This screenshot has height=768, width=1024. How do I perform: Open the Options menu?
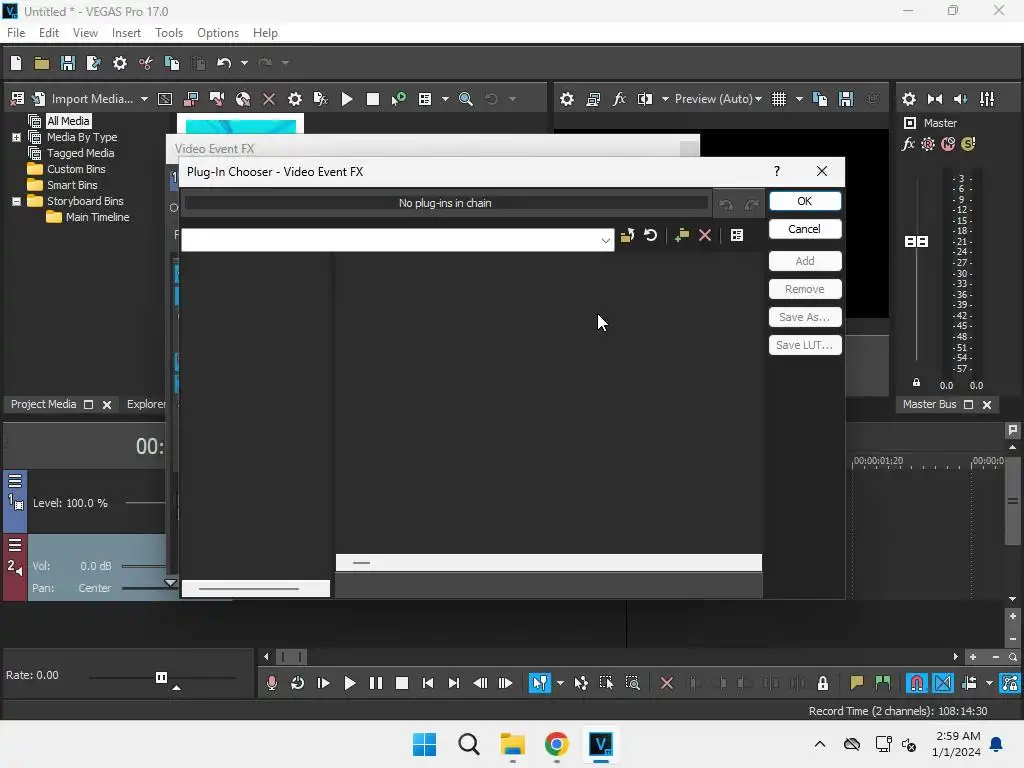[x=217, y=33]
